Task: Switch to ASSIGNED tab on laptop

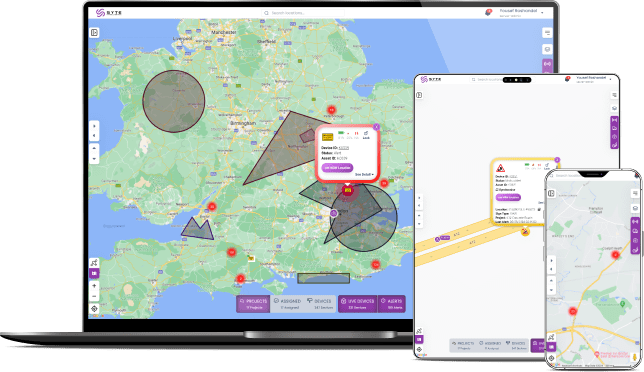Action: (288, 304)
